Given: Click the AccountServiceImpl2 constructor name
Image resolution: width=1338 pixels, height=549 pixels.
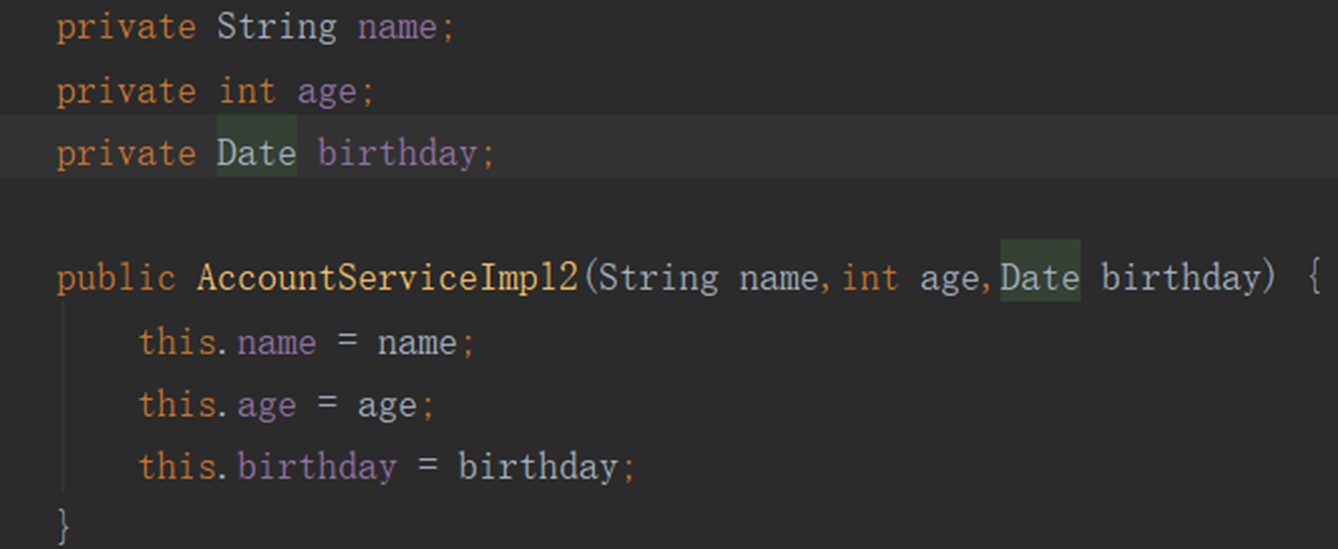Looking at the screenshot, I should 387,277.
